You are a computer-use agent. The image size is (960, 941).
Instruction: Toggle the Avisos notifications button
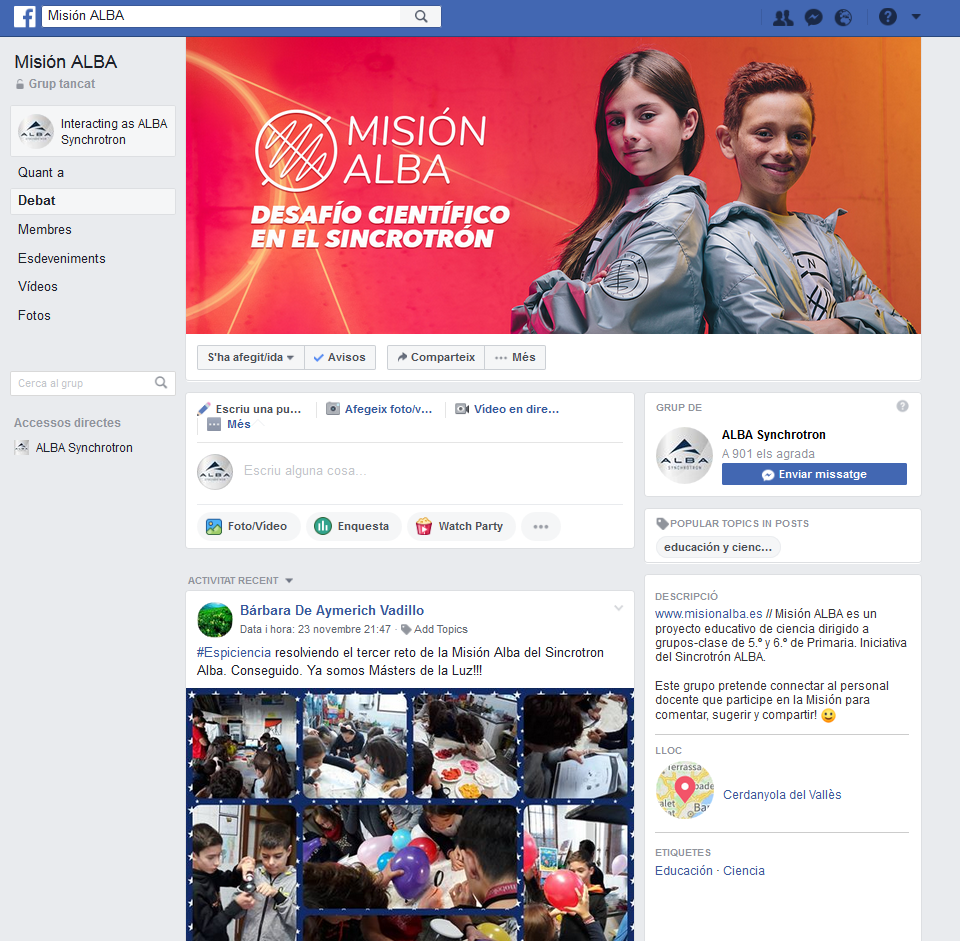pyautogui.click(x=340, y=358)
